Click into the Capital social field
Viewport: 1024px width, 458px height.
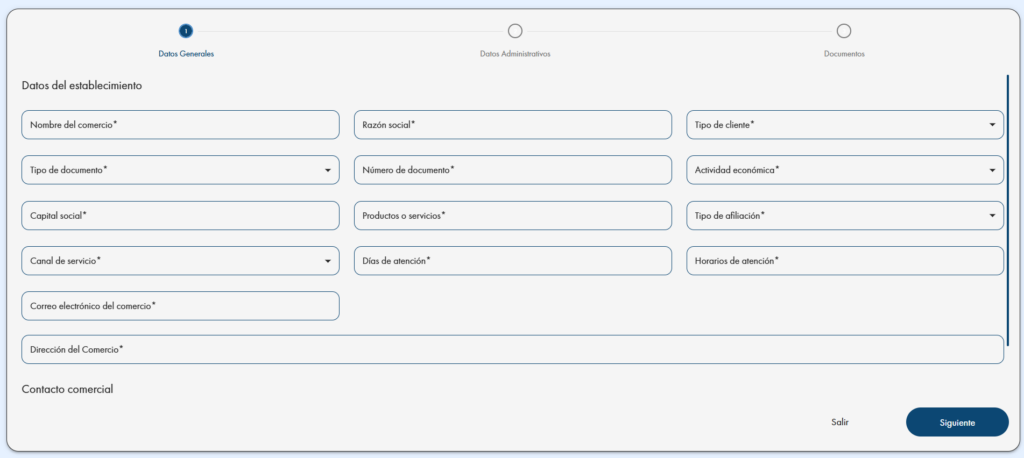pyautogui.click(x=180, y=216)
